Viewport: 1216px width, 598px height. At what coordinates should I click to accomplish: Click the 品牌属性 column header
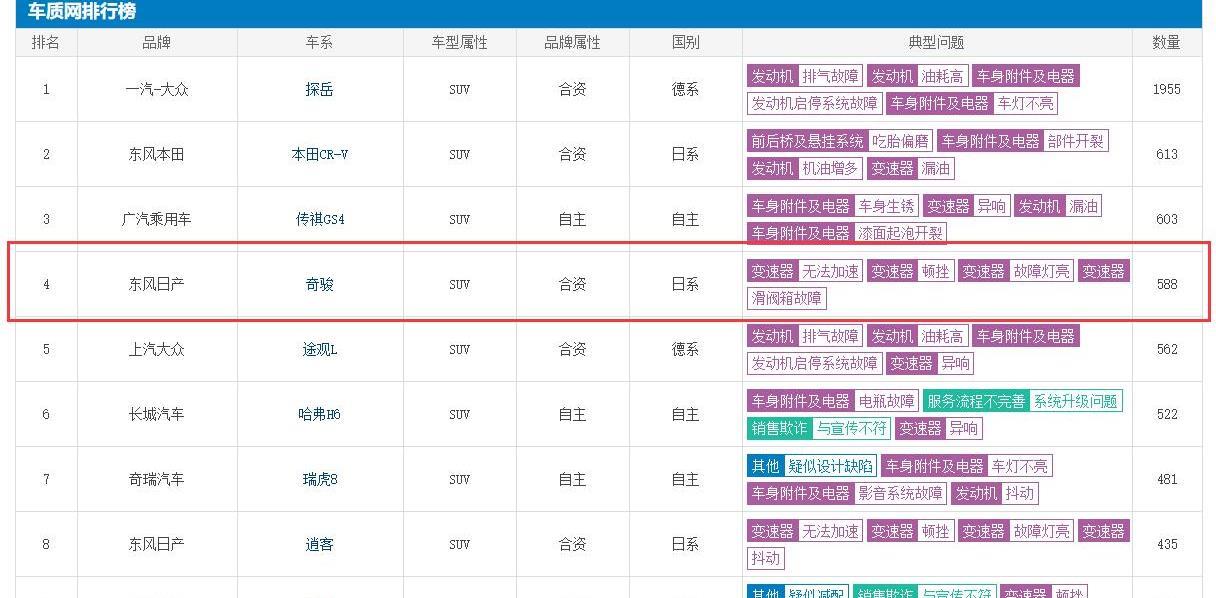[572, 42]
